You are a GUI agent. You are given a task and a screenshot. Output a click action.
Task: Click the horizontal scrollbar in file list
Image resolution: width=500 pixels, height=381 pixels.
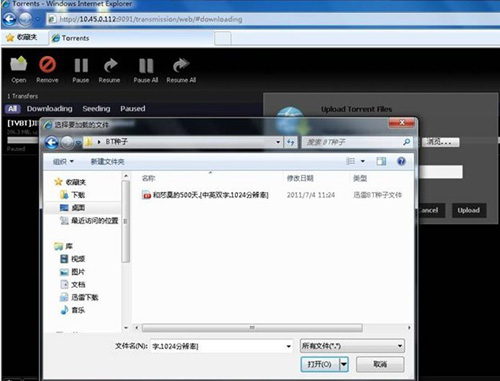pos(252,328)
